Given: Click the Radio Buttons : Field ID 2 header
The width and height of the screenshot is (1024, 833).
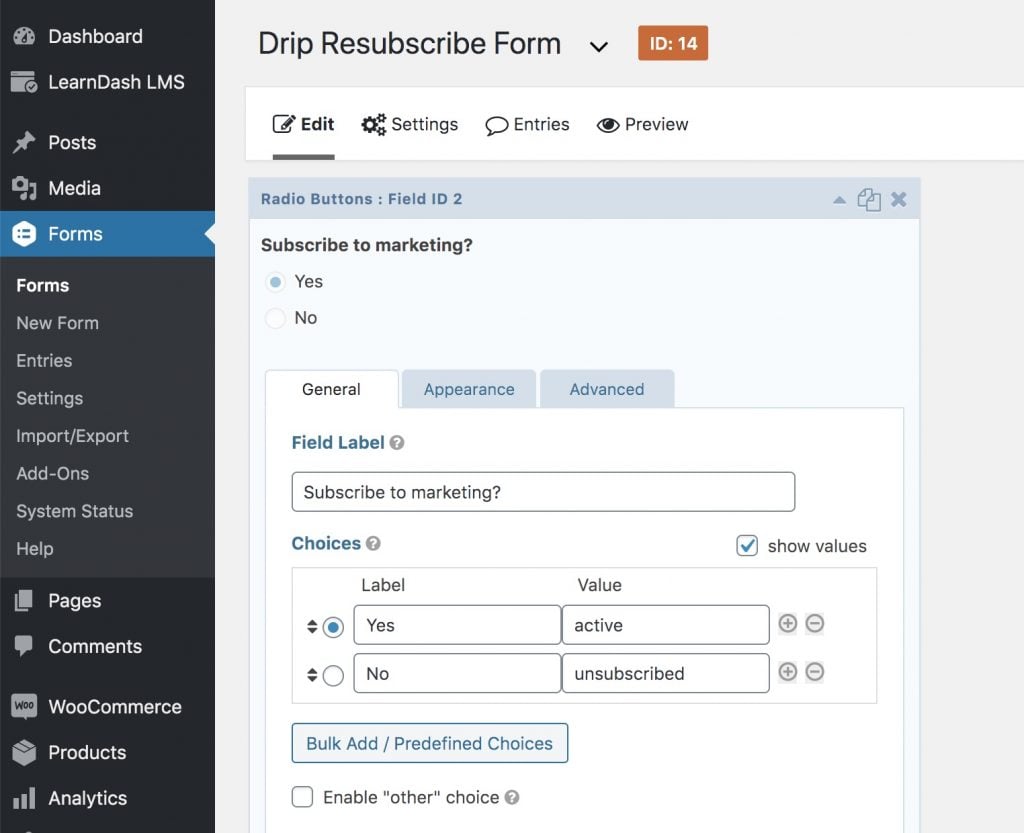Looking at the screenshot, I should [361, 199].
